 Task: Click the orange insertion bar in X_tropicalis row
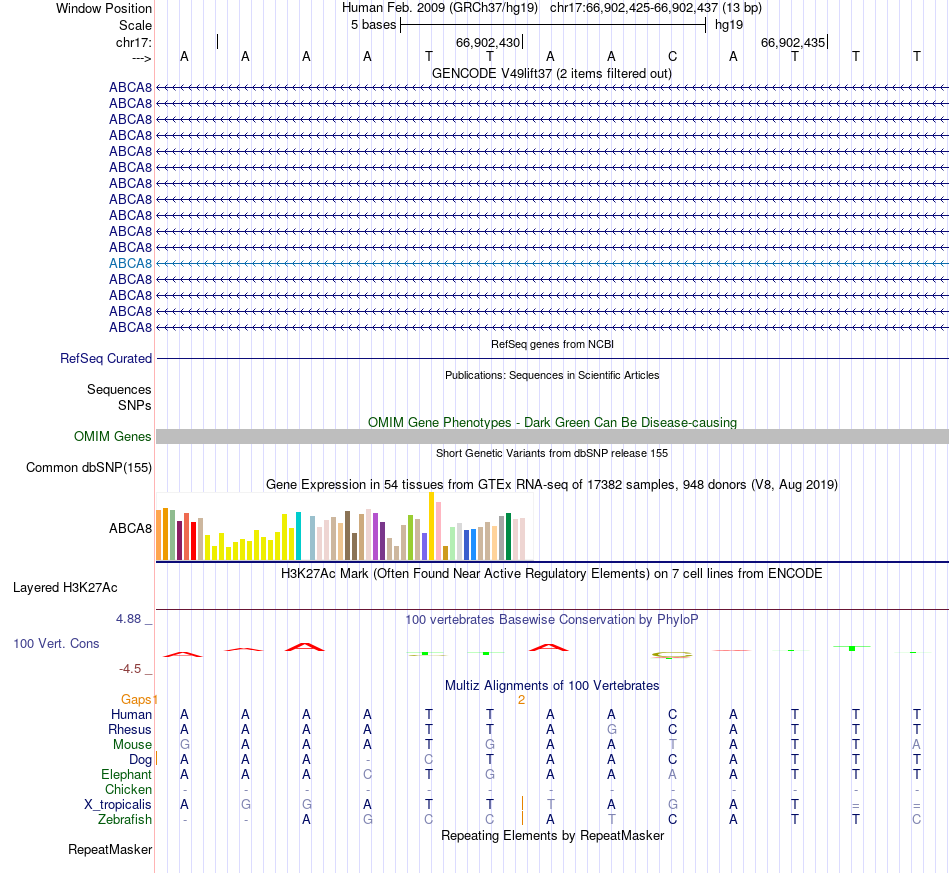point(522,805)
